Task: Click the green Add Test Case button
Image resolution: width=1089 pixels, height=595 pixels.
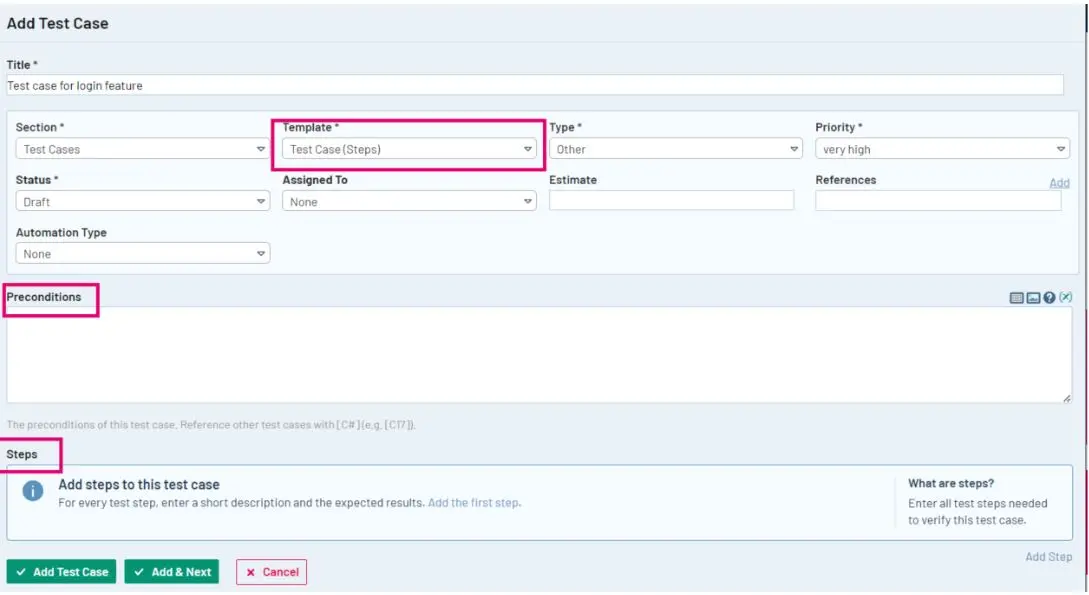Action: [61, 571]
